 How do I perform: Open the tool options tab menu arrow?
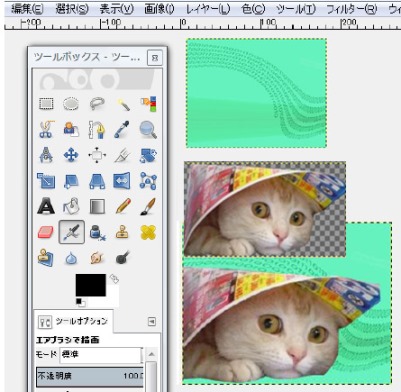152,321
